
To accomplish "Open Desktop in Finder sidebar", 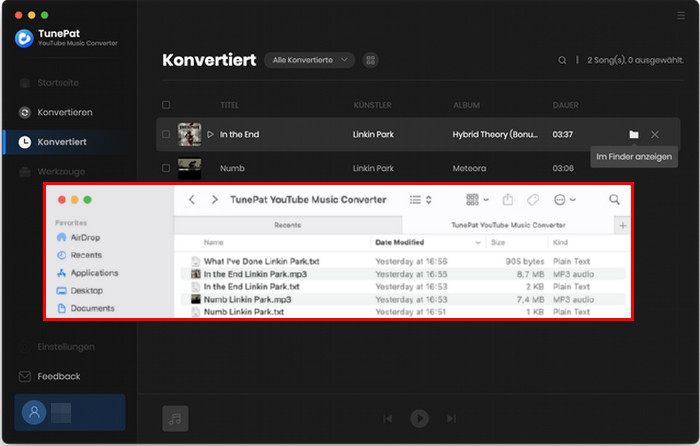I will pos(80,291).
